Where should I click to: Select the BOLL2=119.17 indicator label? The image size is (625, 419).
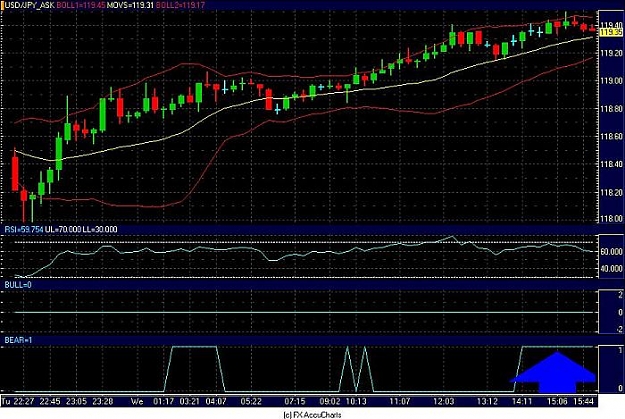pos(180,5)
